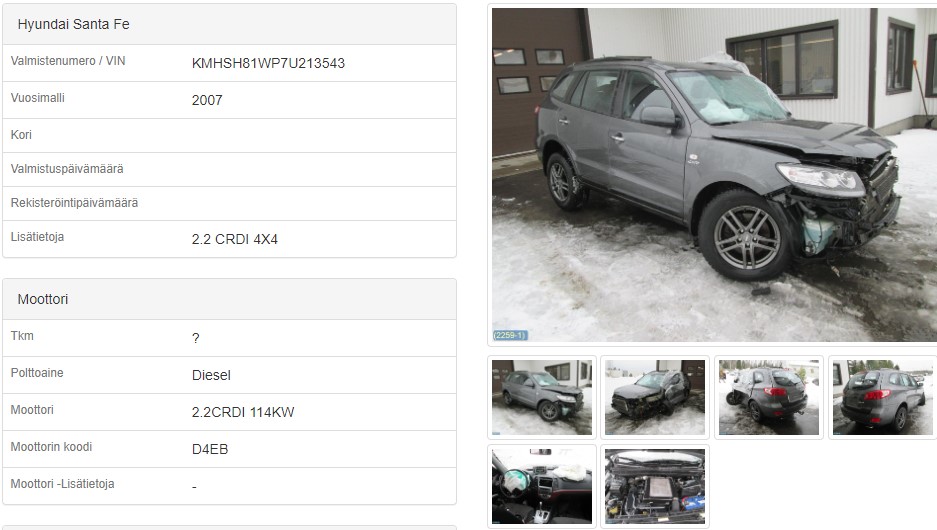937x530 pixels.
Task: Select the rear-left view thumbnail
Action: pyautogui.click(x=768, y=397)
